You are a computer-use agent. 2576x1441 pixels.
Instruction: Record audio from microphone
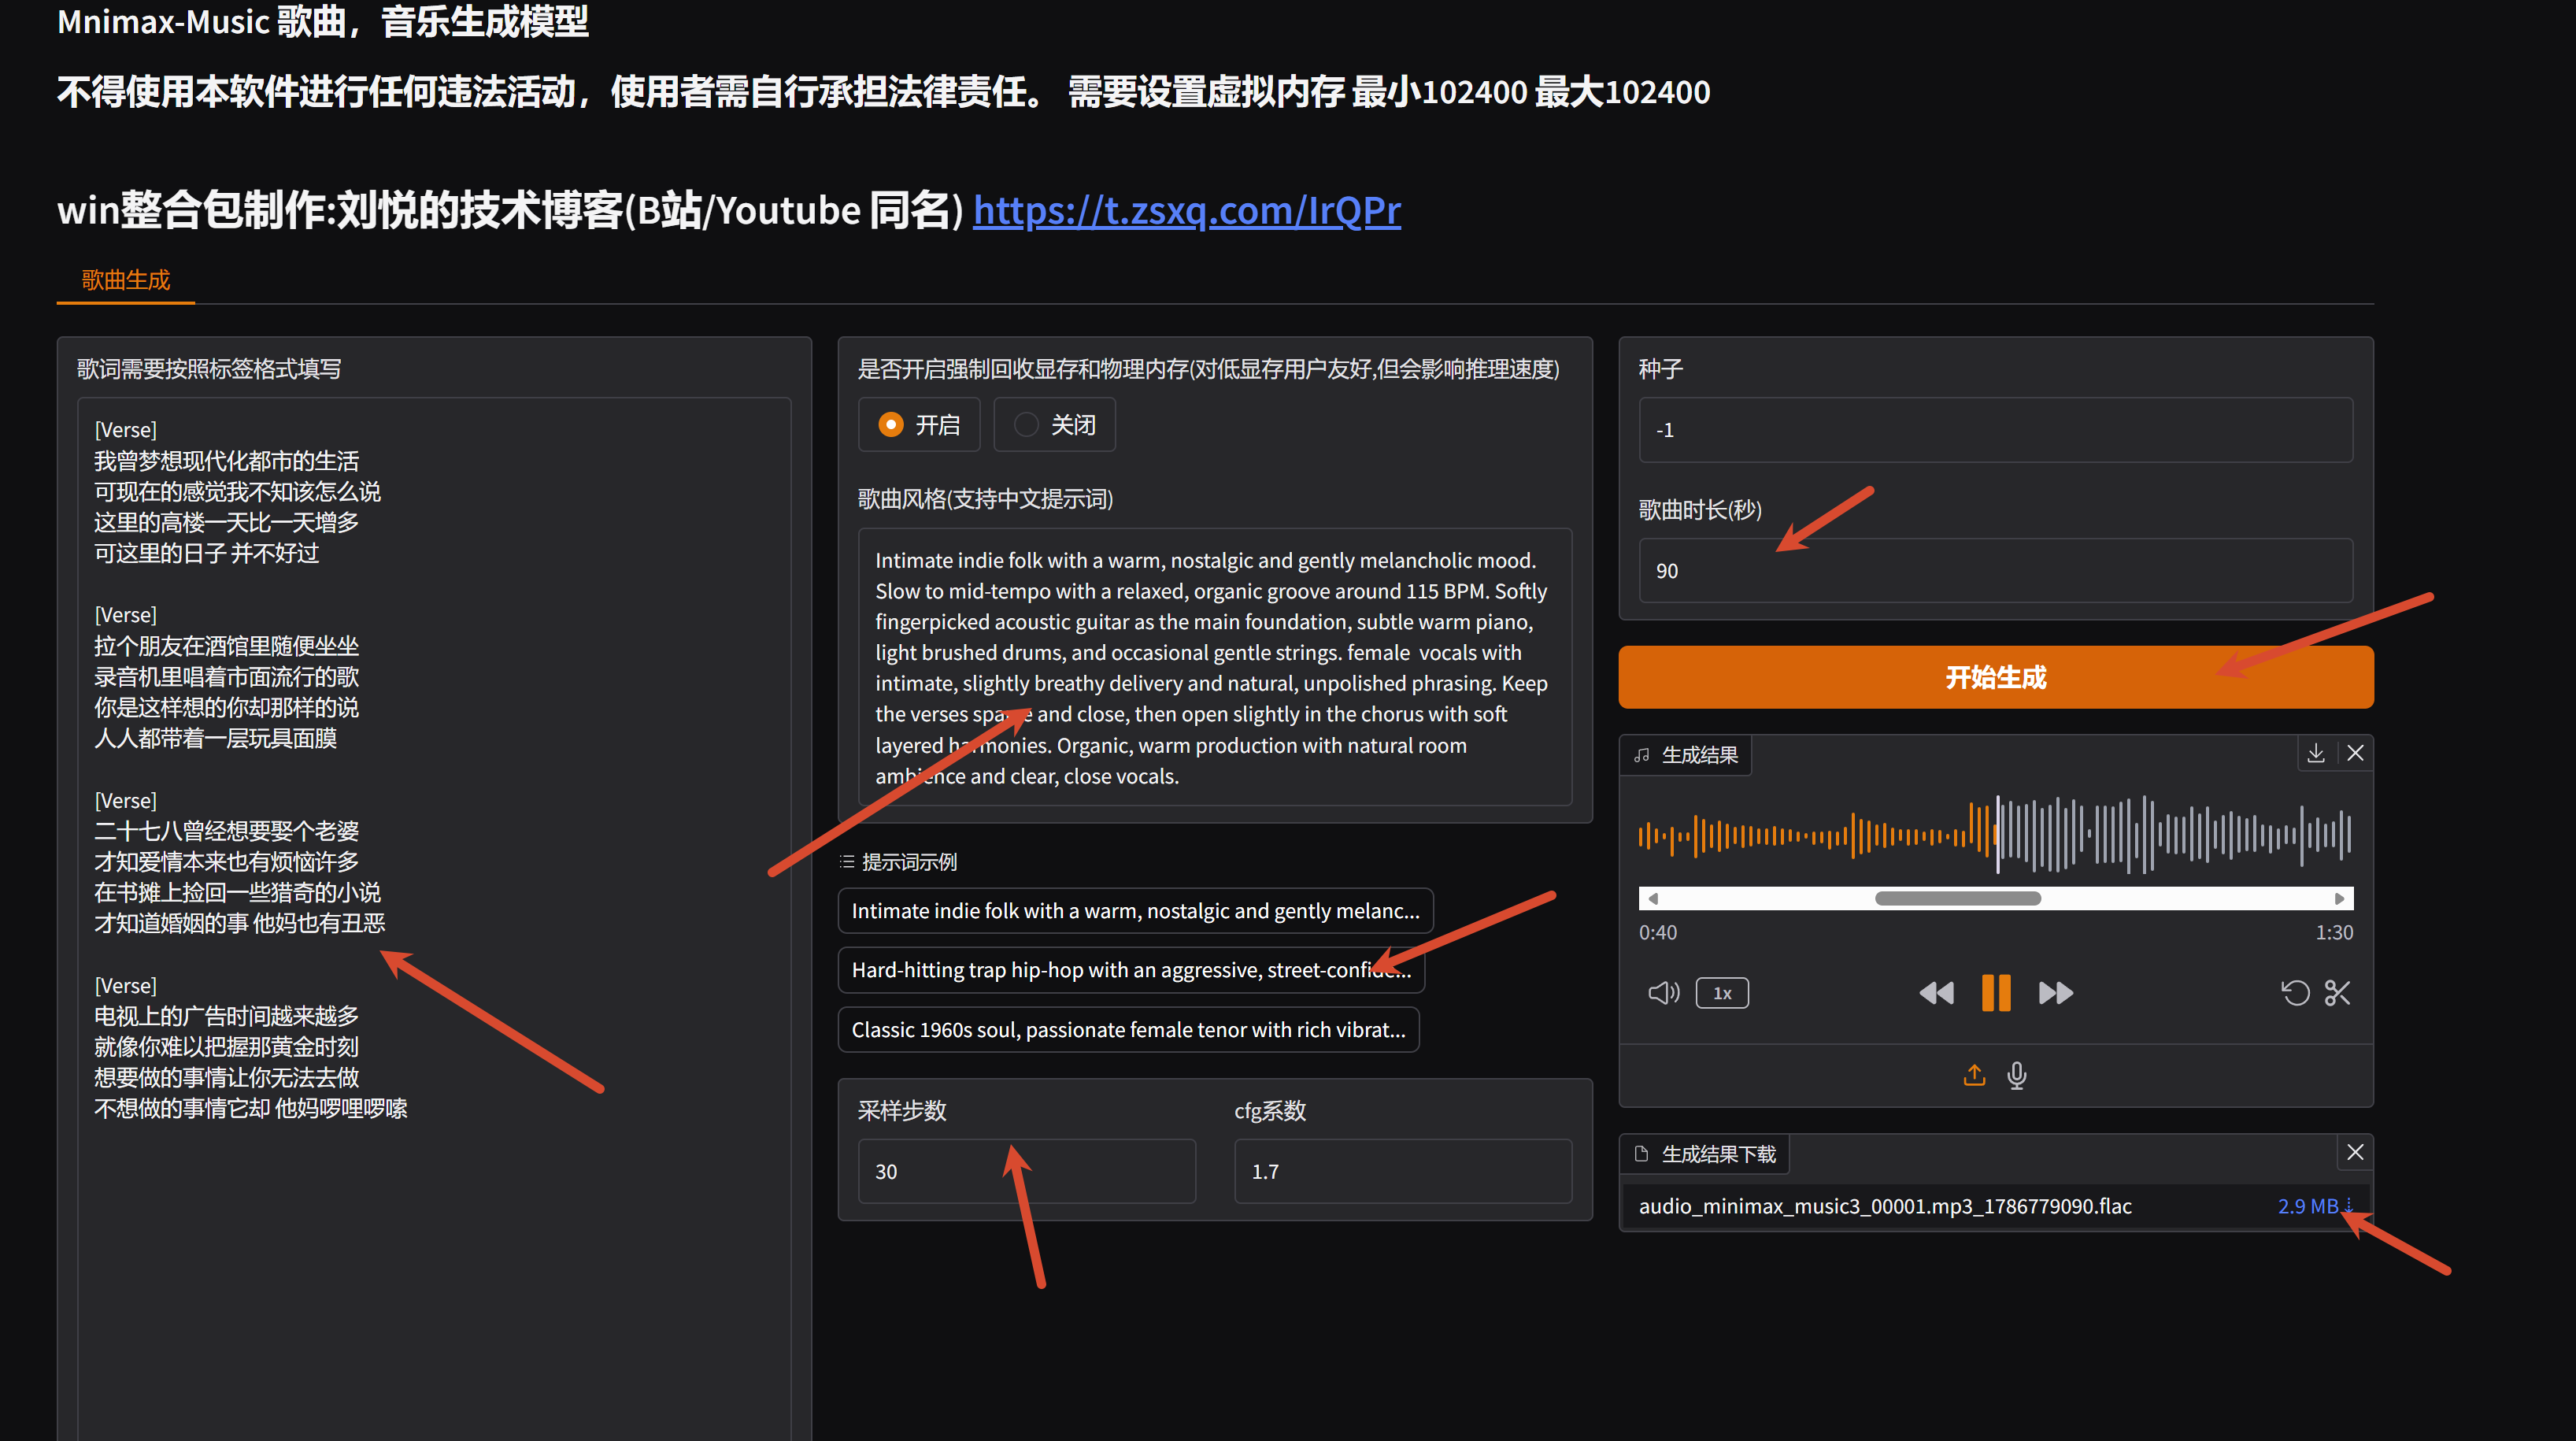tap(2017, 1075)
